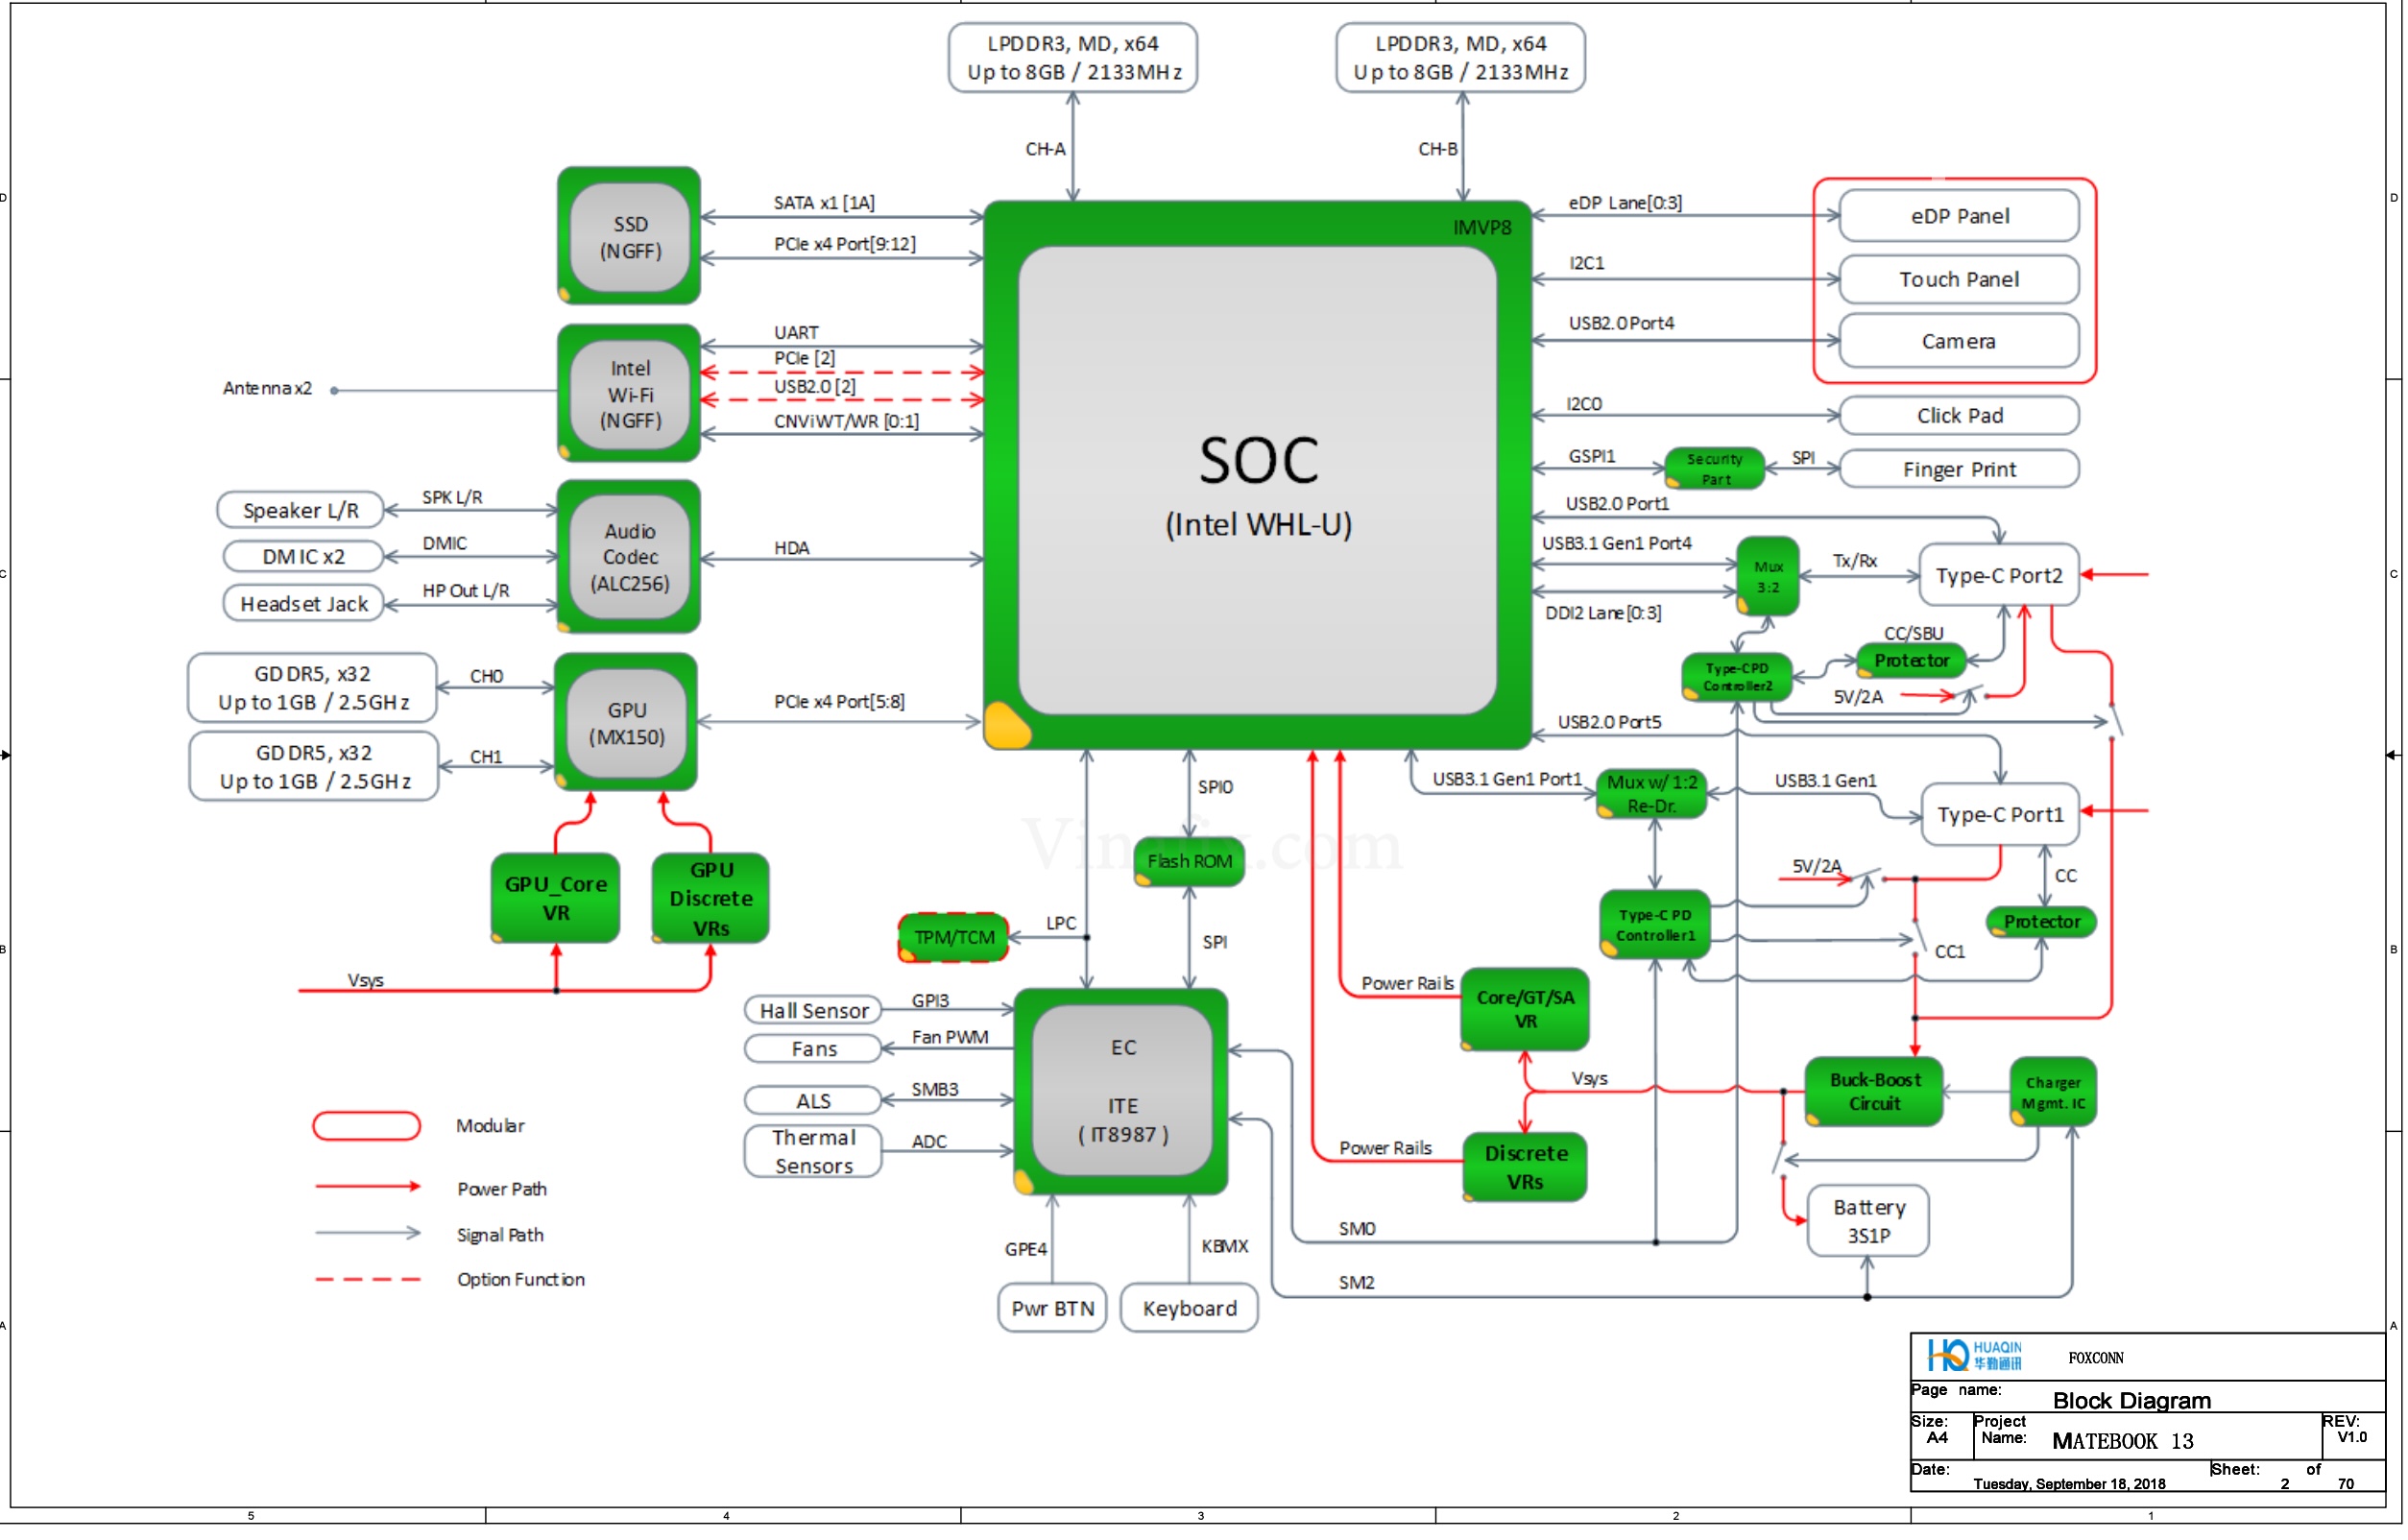Click the Type-C Port1 box
The width and height of the screenshot is (2408, 1540).
point(2000,815)
